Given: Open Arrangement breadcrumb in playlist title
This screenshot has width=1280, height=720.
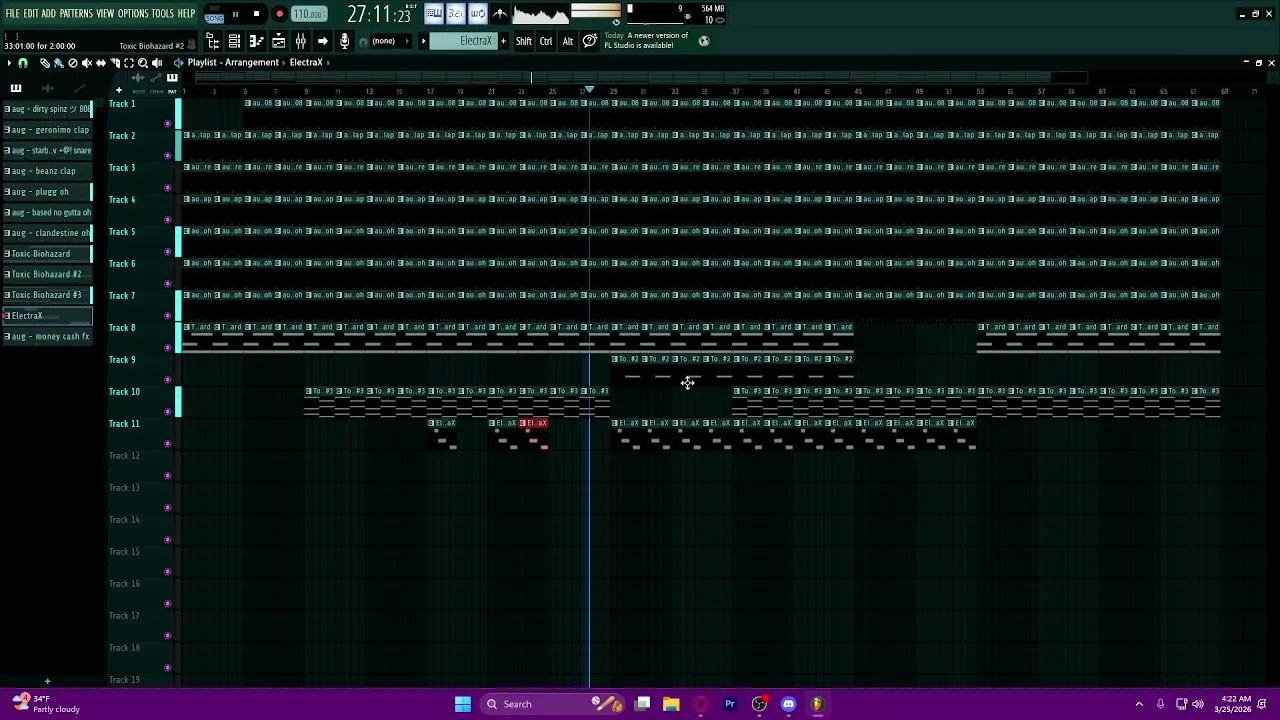Looking at the screenshot, I should [x=252, y=63].
